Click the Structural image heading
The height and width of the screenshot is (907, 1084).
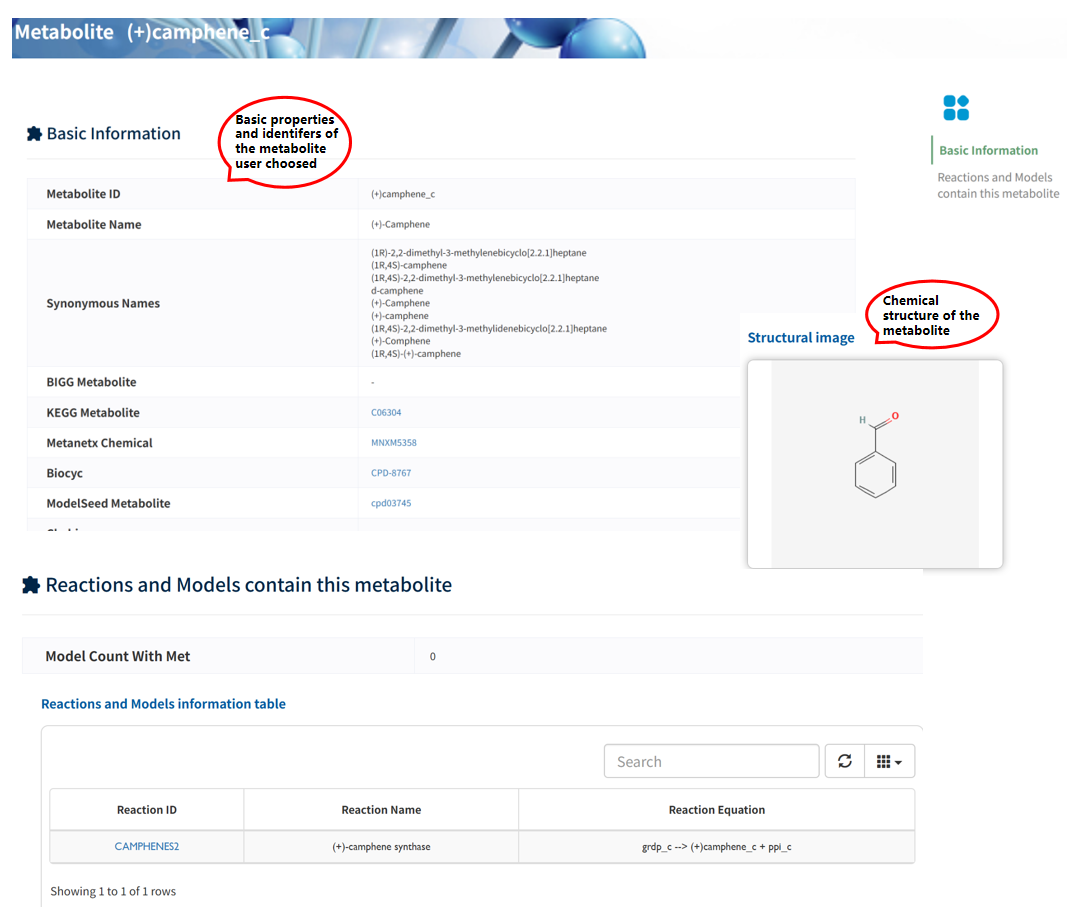click(x=801, y=338)
